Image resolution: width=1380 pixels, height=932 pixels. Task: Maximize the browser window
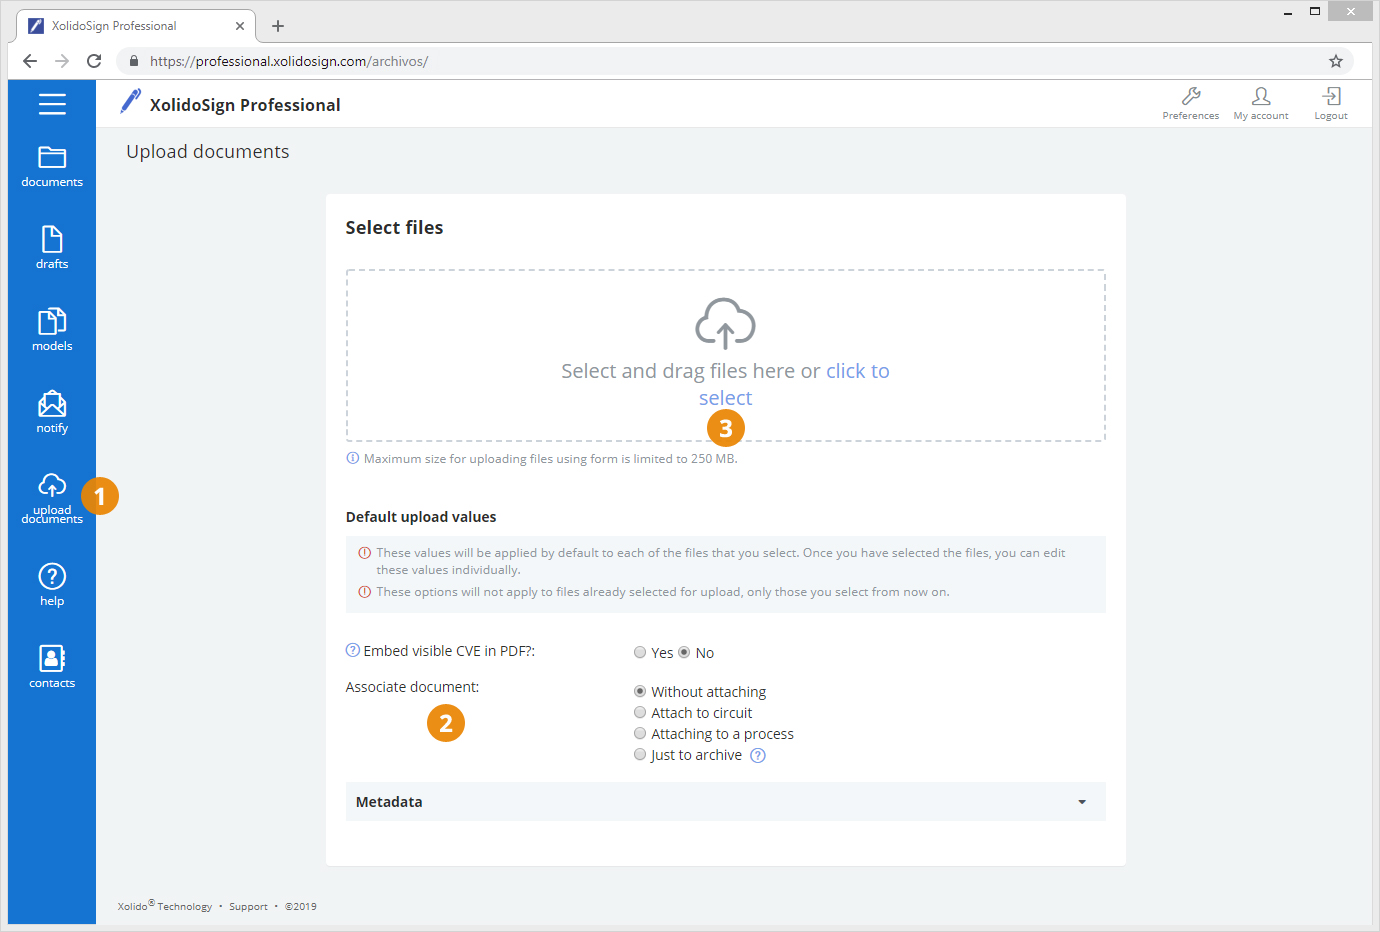1315,12
